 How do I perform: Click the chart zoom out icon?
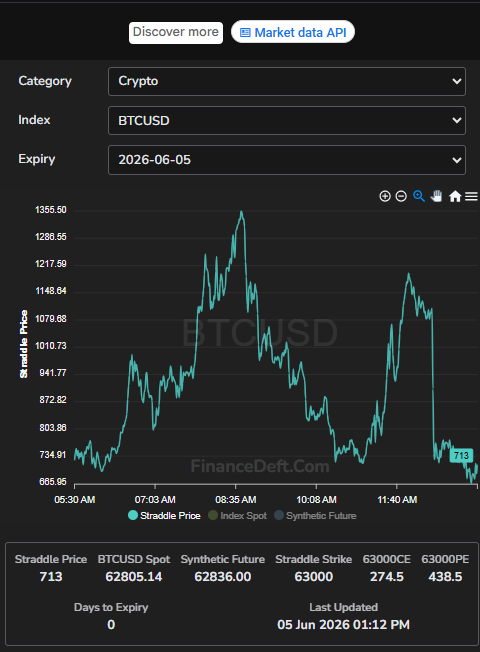tap(401, 196)
